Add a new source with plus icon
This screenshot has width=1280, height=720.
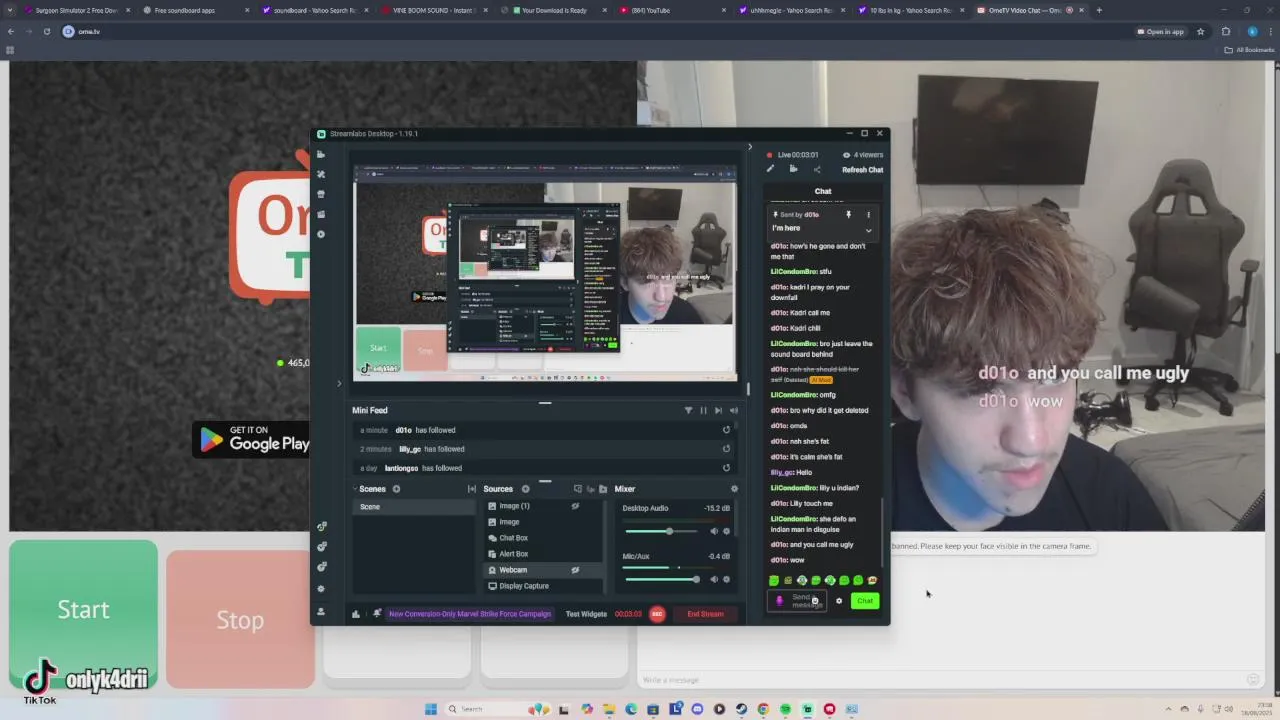(525, 489)
